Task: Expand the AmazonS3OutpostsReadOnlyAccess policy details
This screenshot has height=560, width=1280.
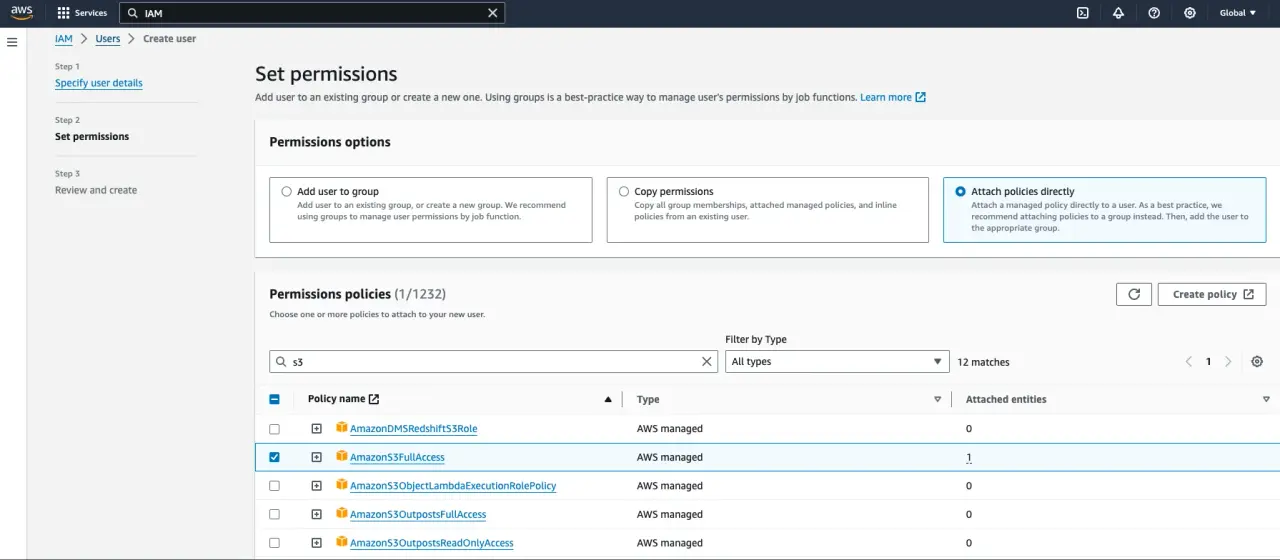Action: coord(316,543)
